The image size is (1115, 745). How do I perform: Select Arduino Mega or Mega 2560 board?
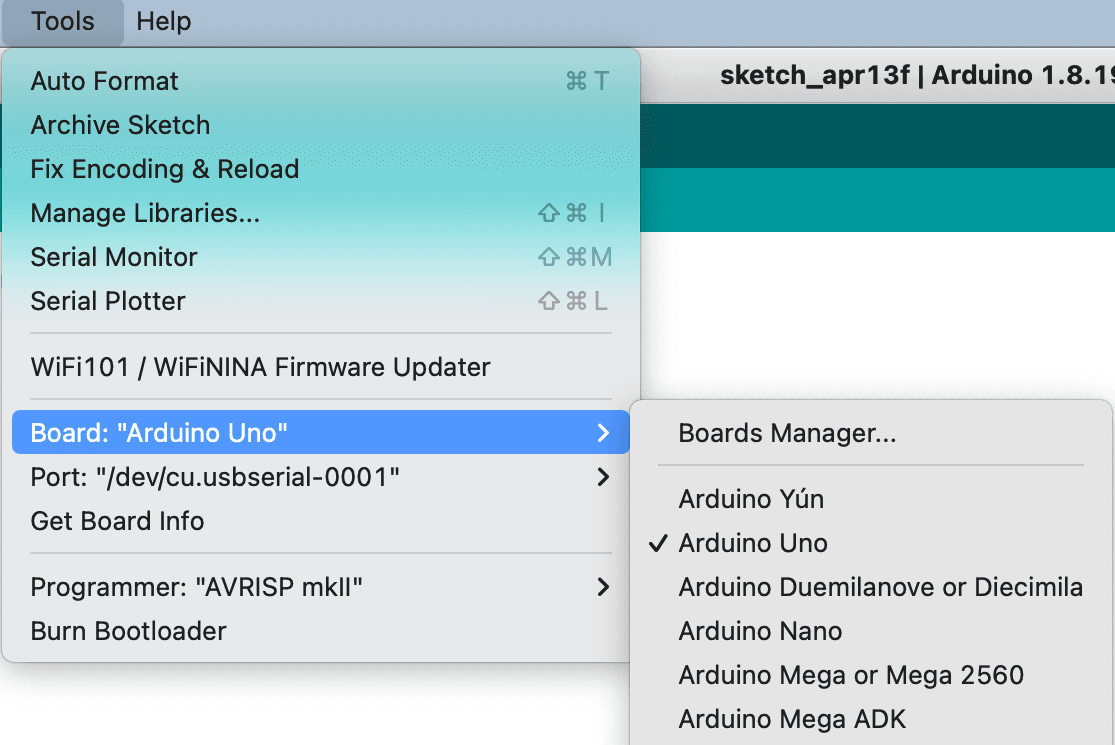870,675
